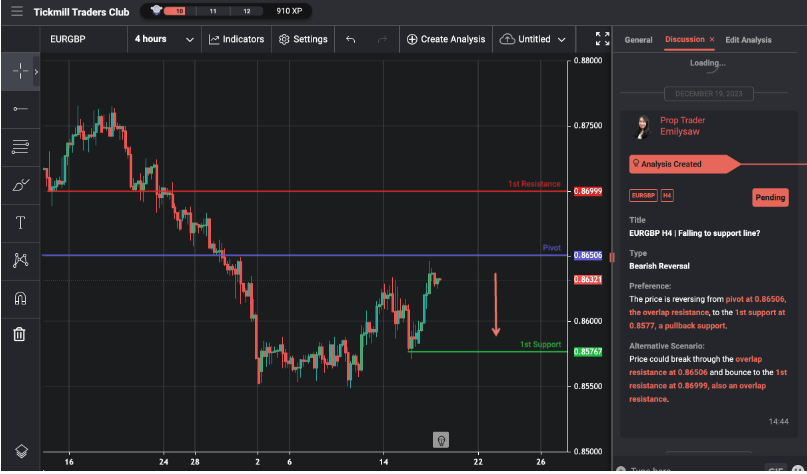Select the Discussion tab
Image resolution: width=807 pixels, height=474 pixels.
click(685, 39)
